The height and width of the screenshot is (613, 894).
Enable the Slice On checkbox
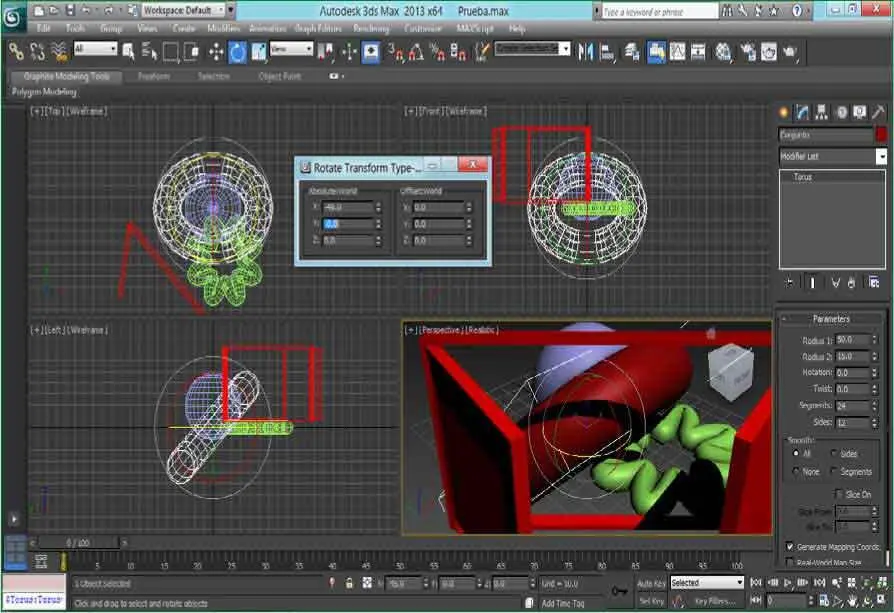pos(838,494)
